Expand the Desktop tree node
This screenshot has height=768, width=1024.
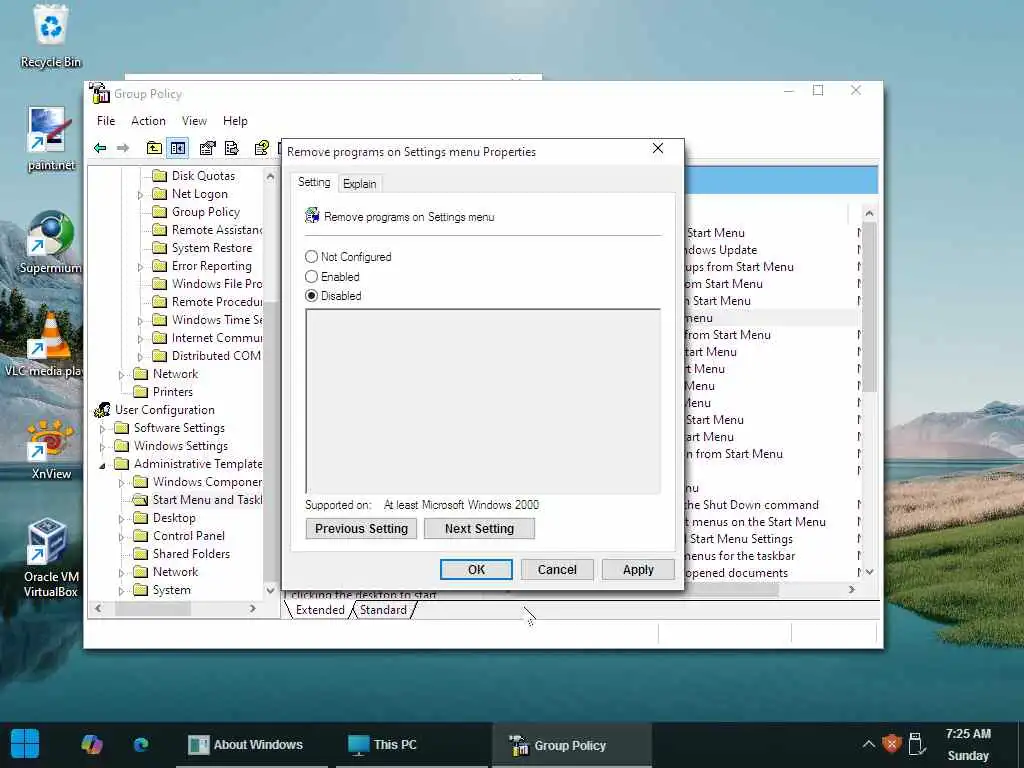click(121, 519)
